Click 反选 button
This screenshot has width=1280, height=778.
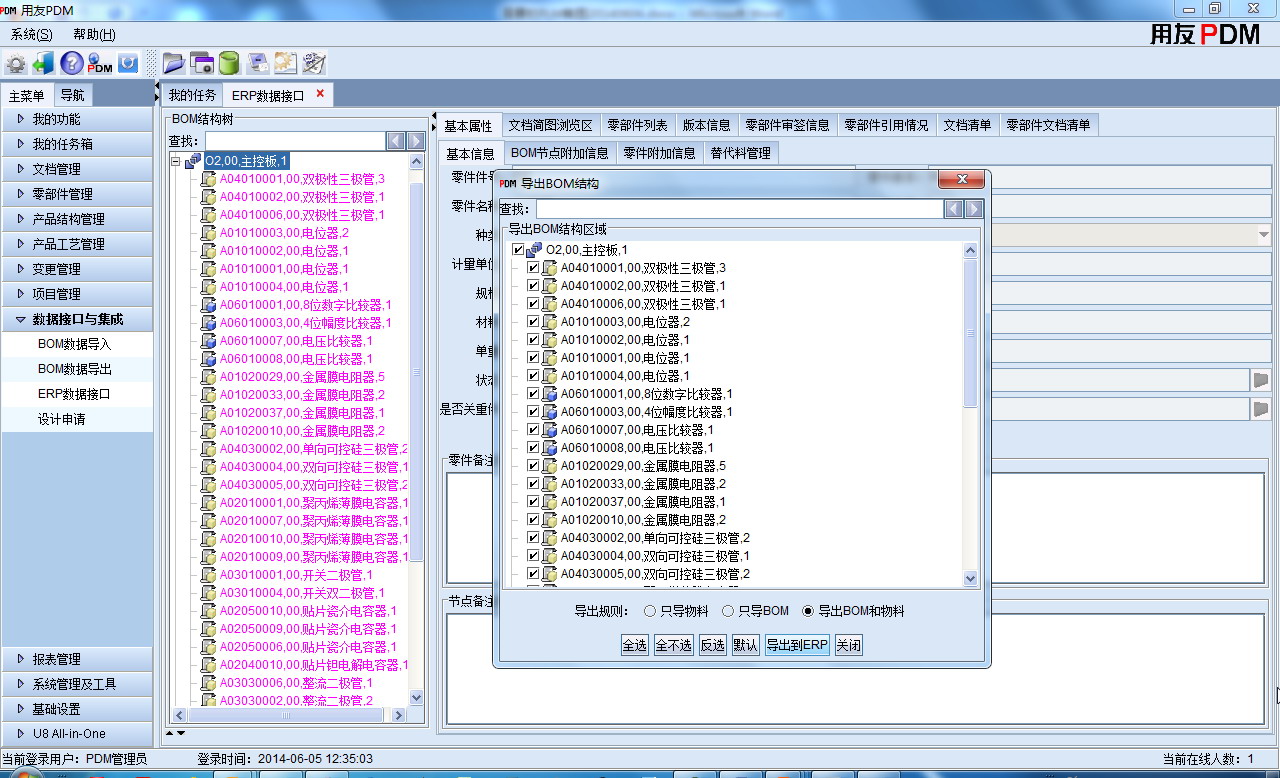click(x=712, y=645)
